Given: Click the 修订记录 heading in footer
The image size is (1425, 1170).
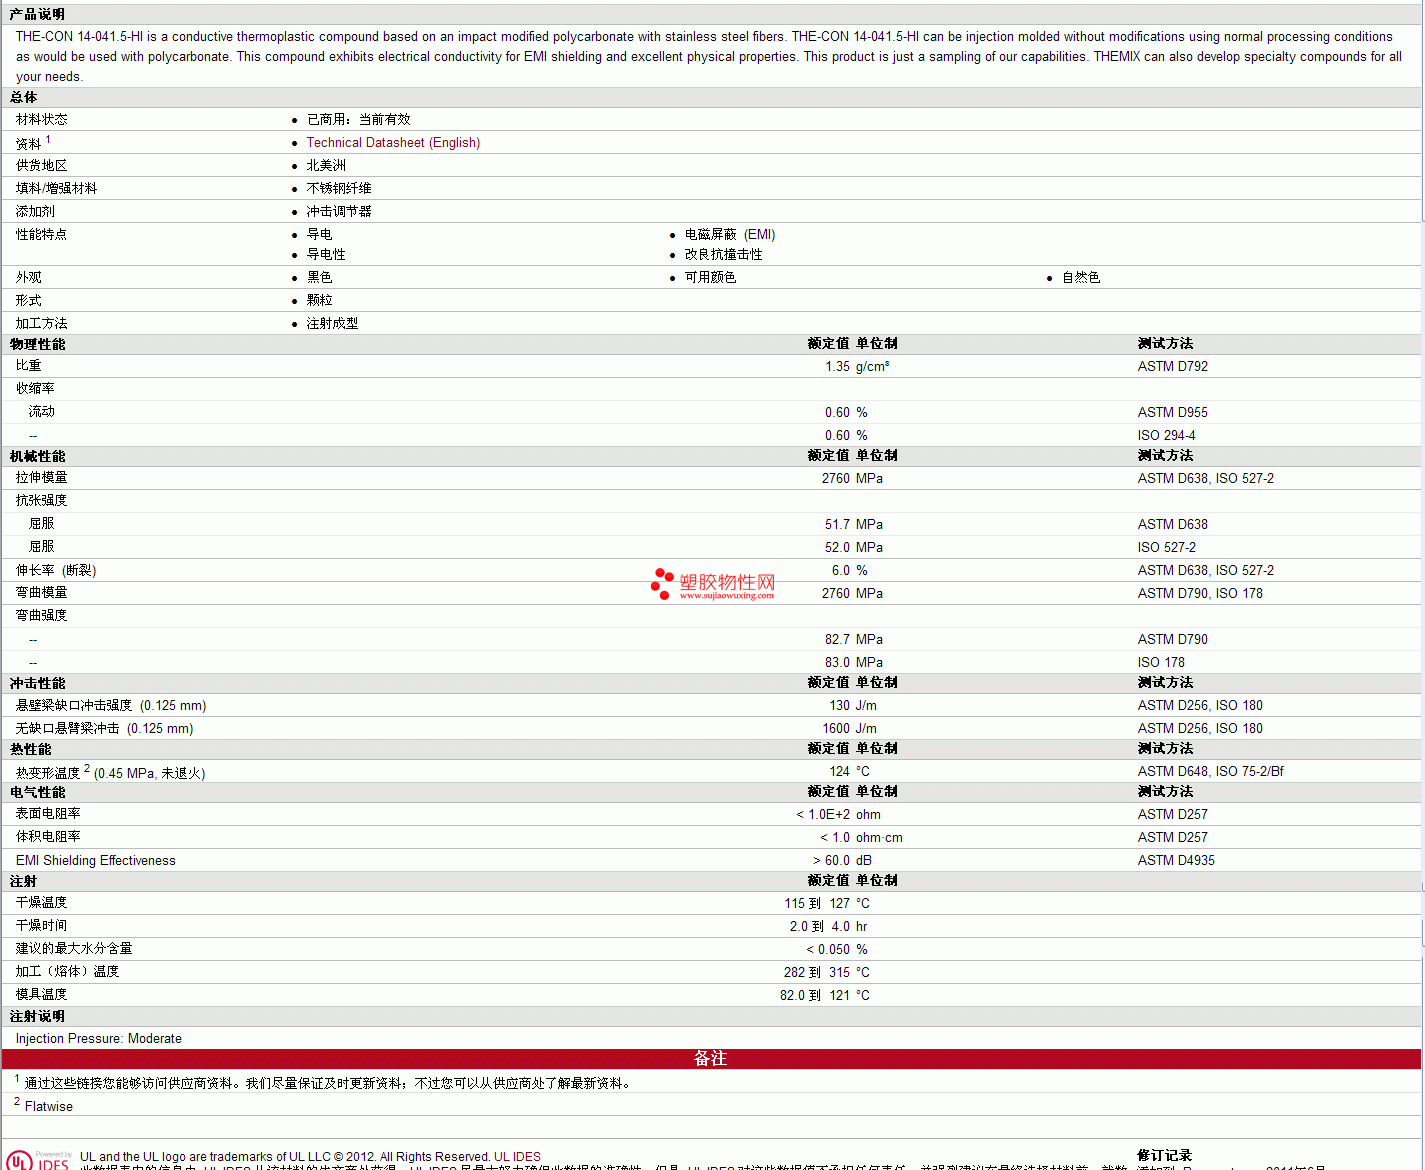Looking at the screenshot, I should [1165, 1155].
